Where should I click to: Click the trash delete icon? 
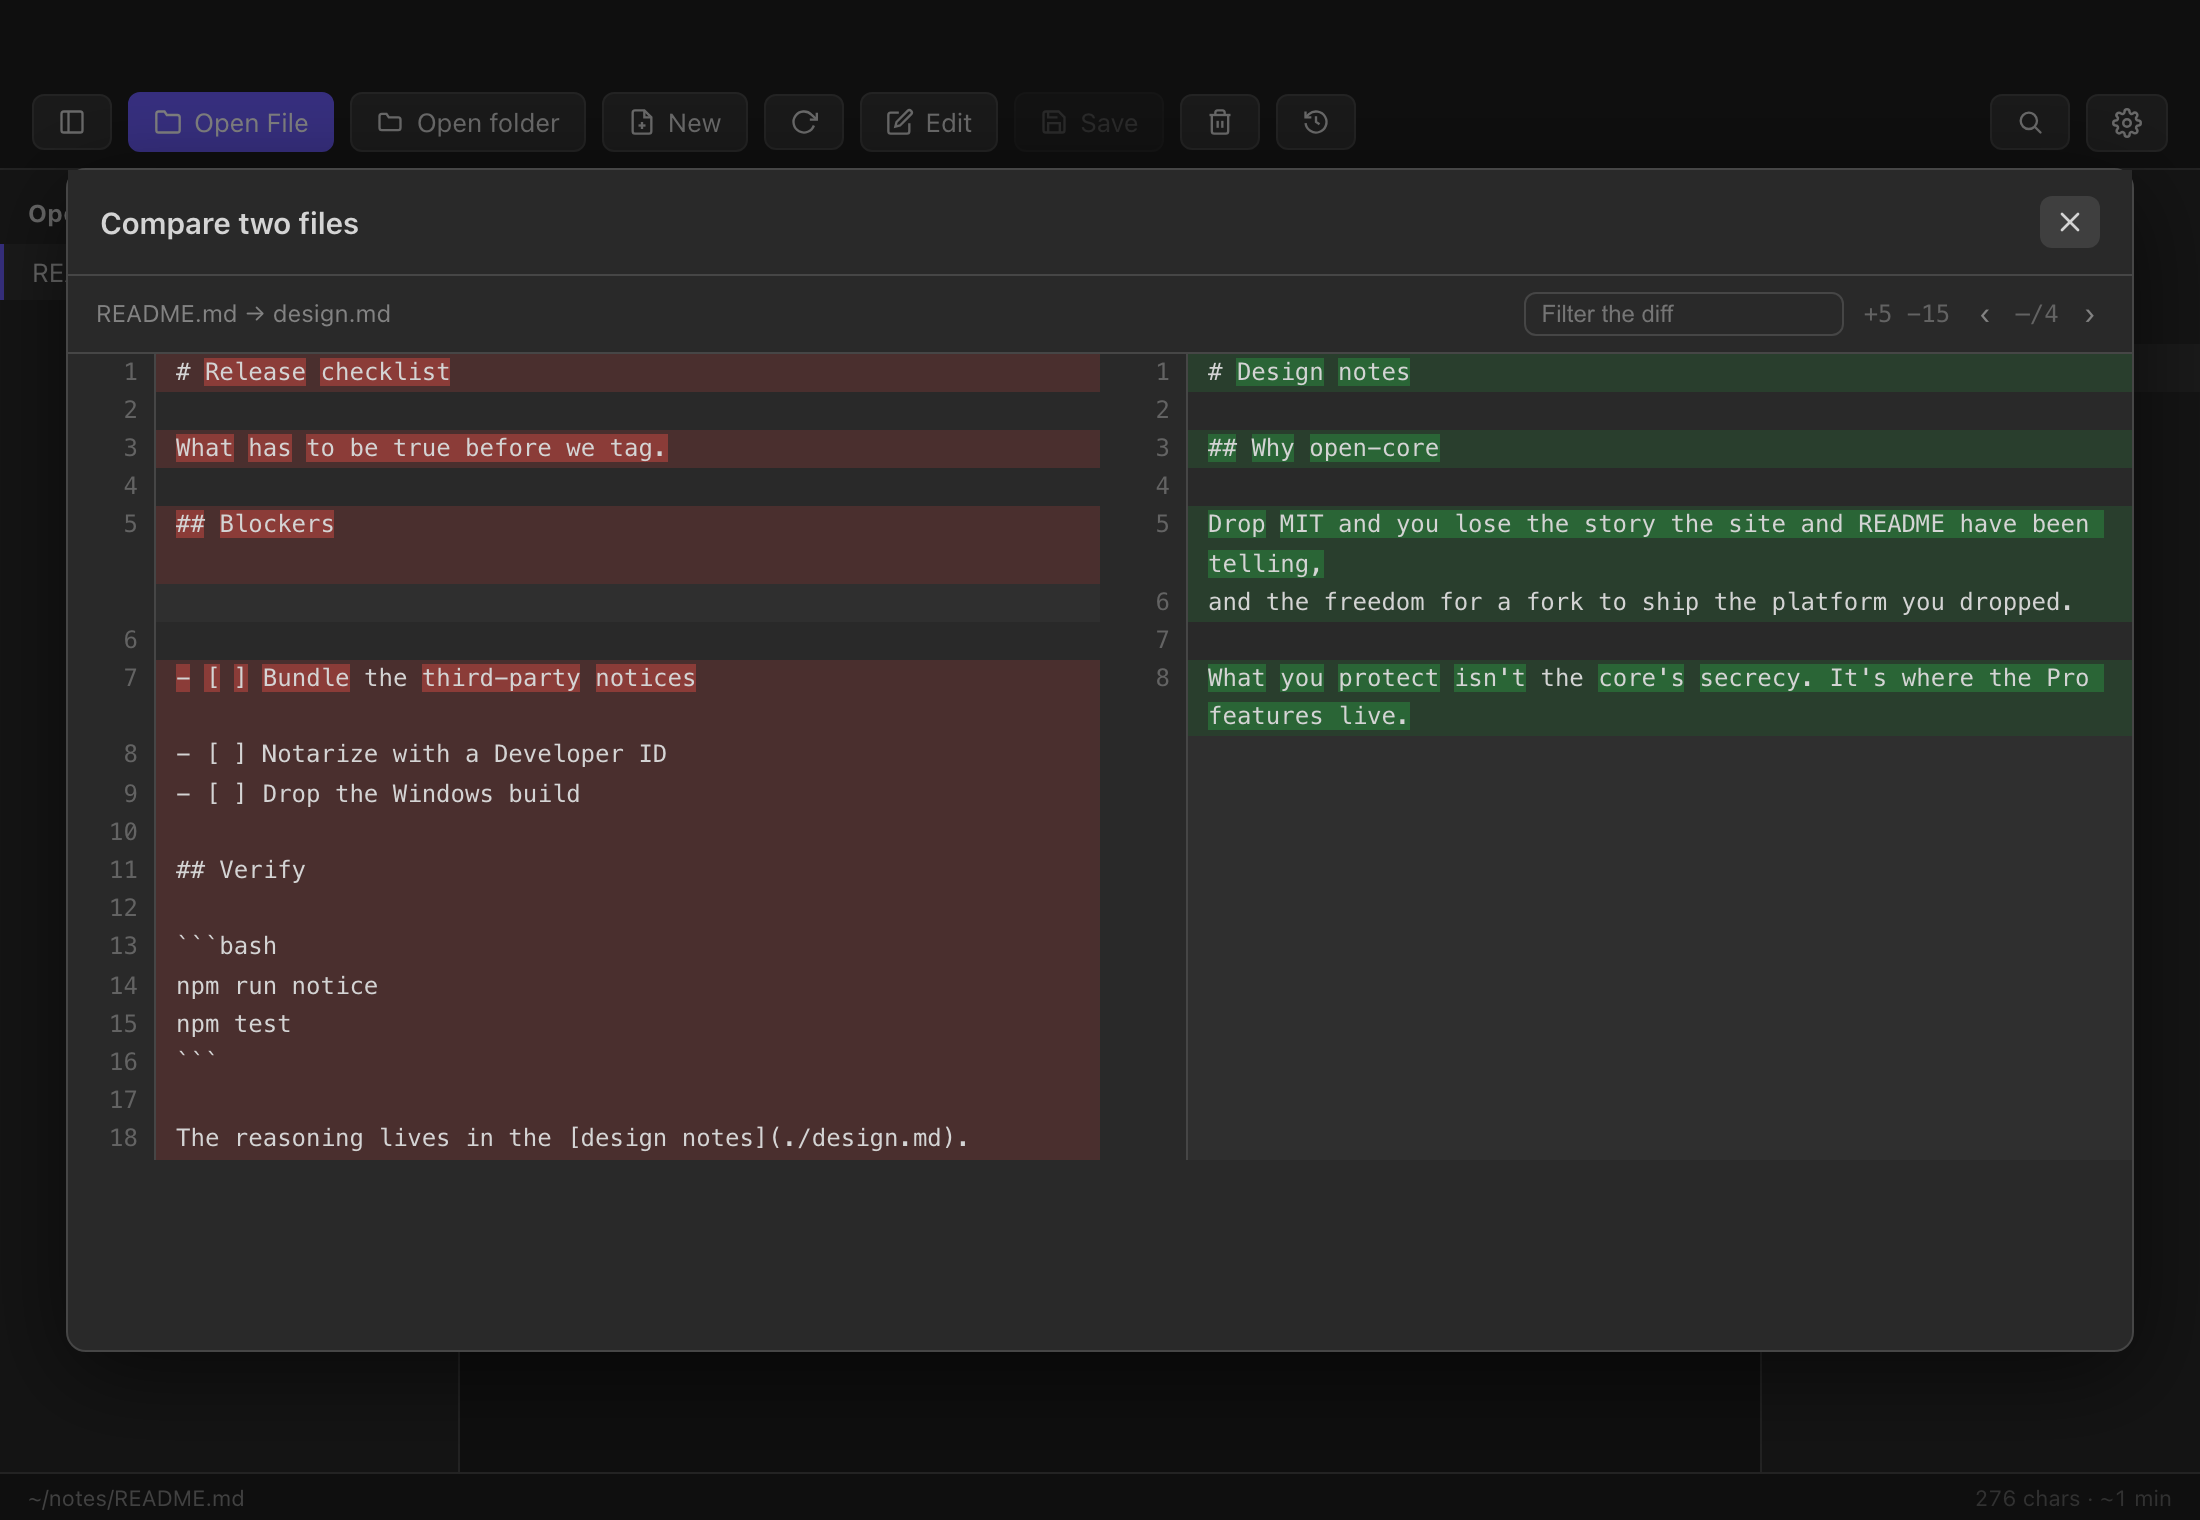tap(1220, 122)
